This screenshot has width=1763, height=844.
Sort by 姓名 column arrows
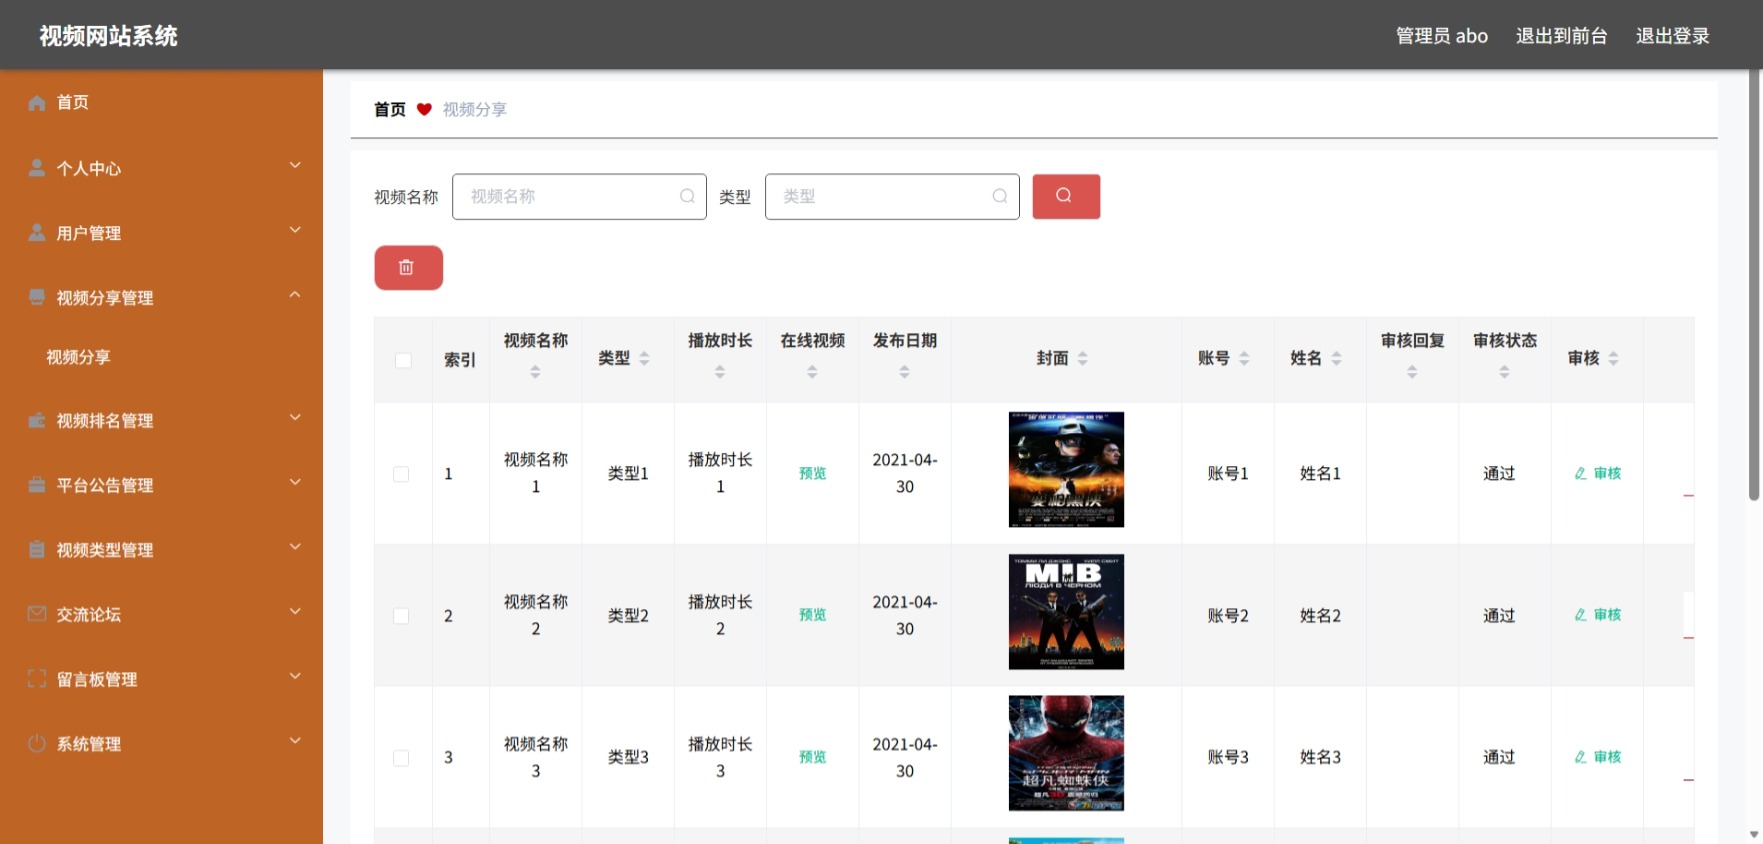[1336, 358]
